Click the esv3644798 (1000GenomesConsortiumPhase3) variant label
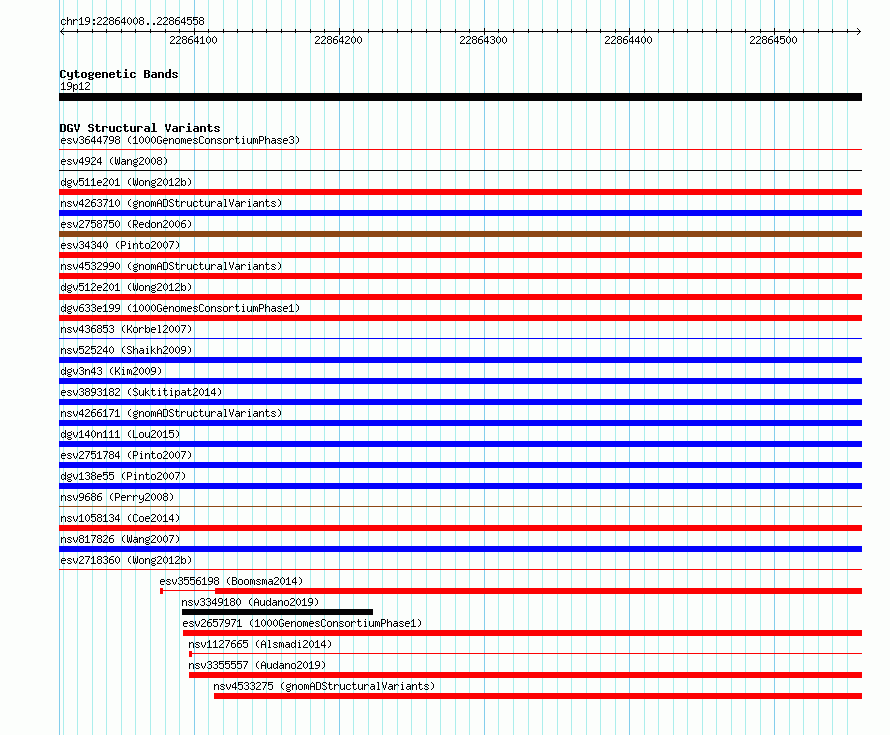The width and height of the screenshot is (890, 735). [x=180, y=140]
